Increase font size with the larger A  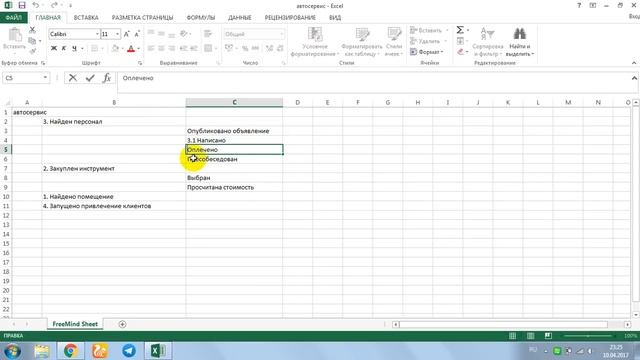click(127, 34)
